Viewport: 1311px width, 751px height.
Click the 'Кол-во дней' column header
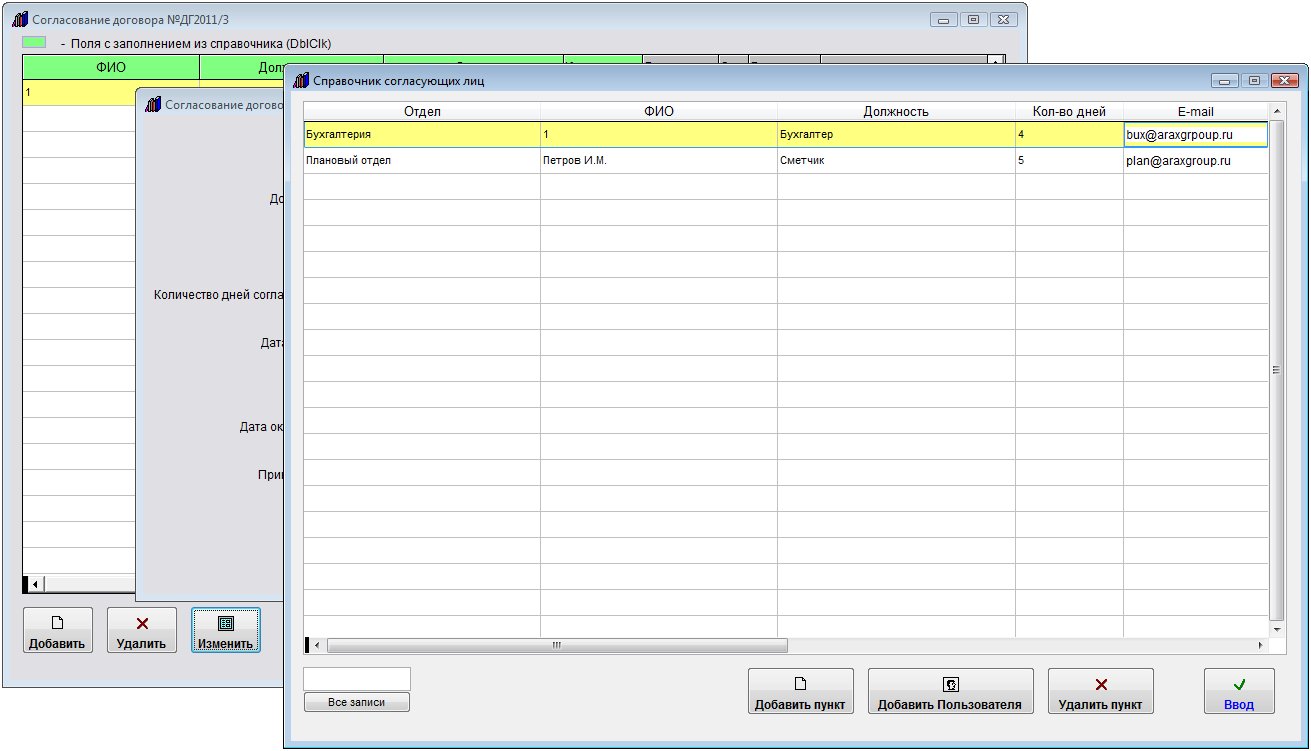1069,112
